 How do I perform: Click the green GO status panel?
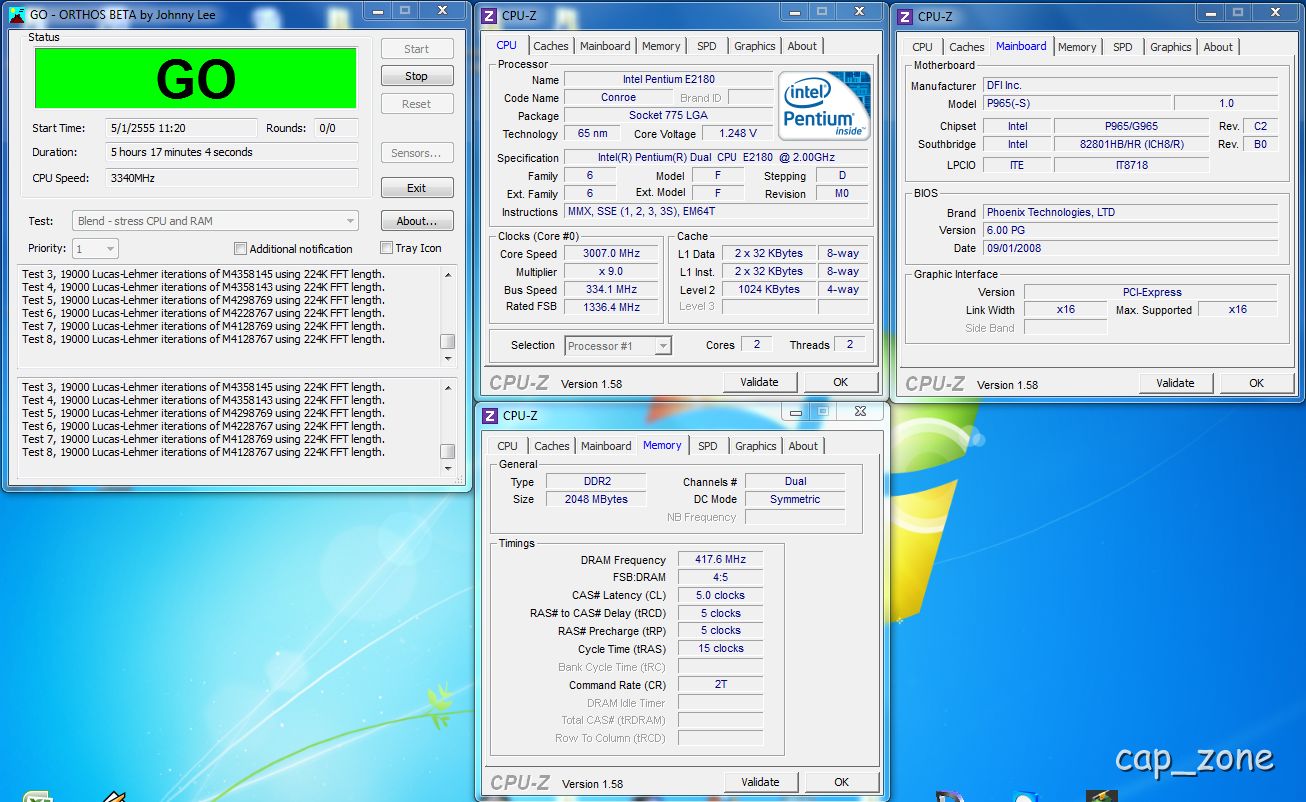pyautogui.click(x=196, y=78)
